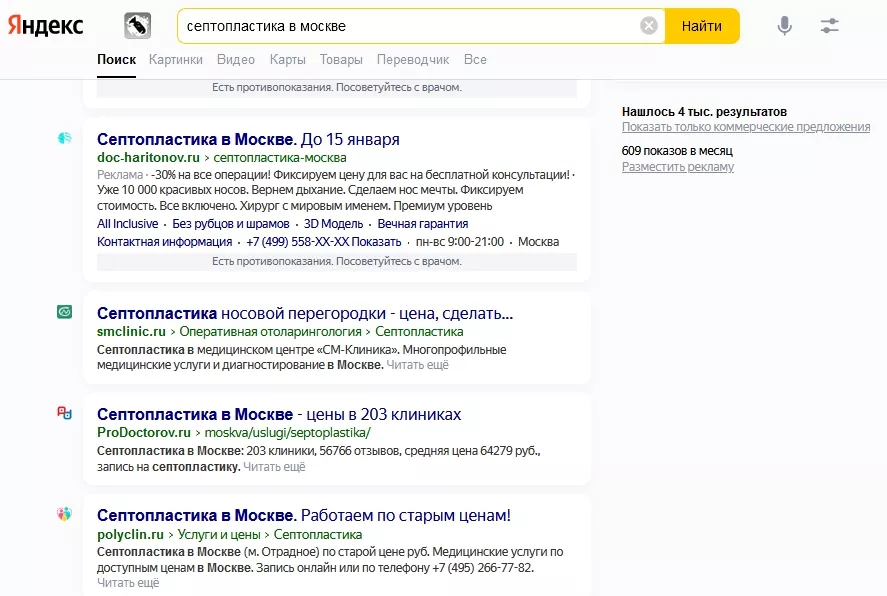Image resolution: width=887 pixels, height=596 pixels.
Task: Click the polyclin.ru site favicon
Action: click(64, 514)
